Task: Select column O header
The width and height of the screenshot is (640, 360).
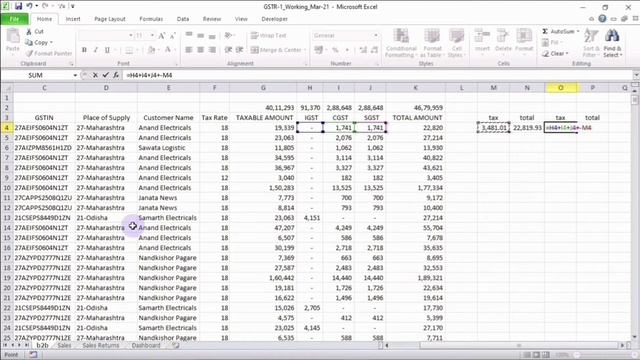Action: [x=560, y=88]
